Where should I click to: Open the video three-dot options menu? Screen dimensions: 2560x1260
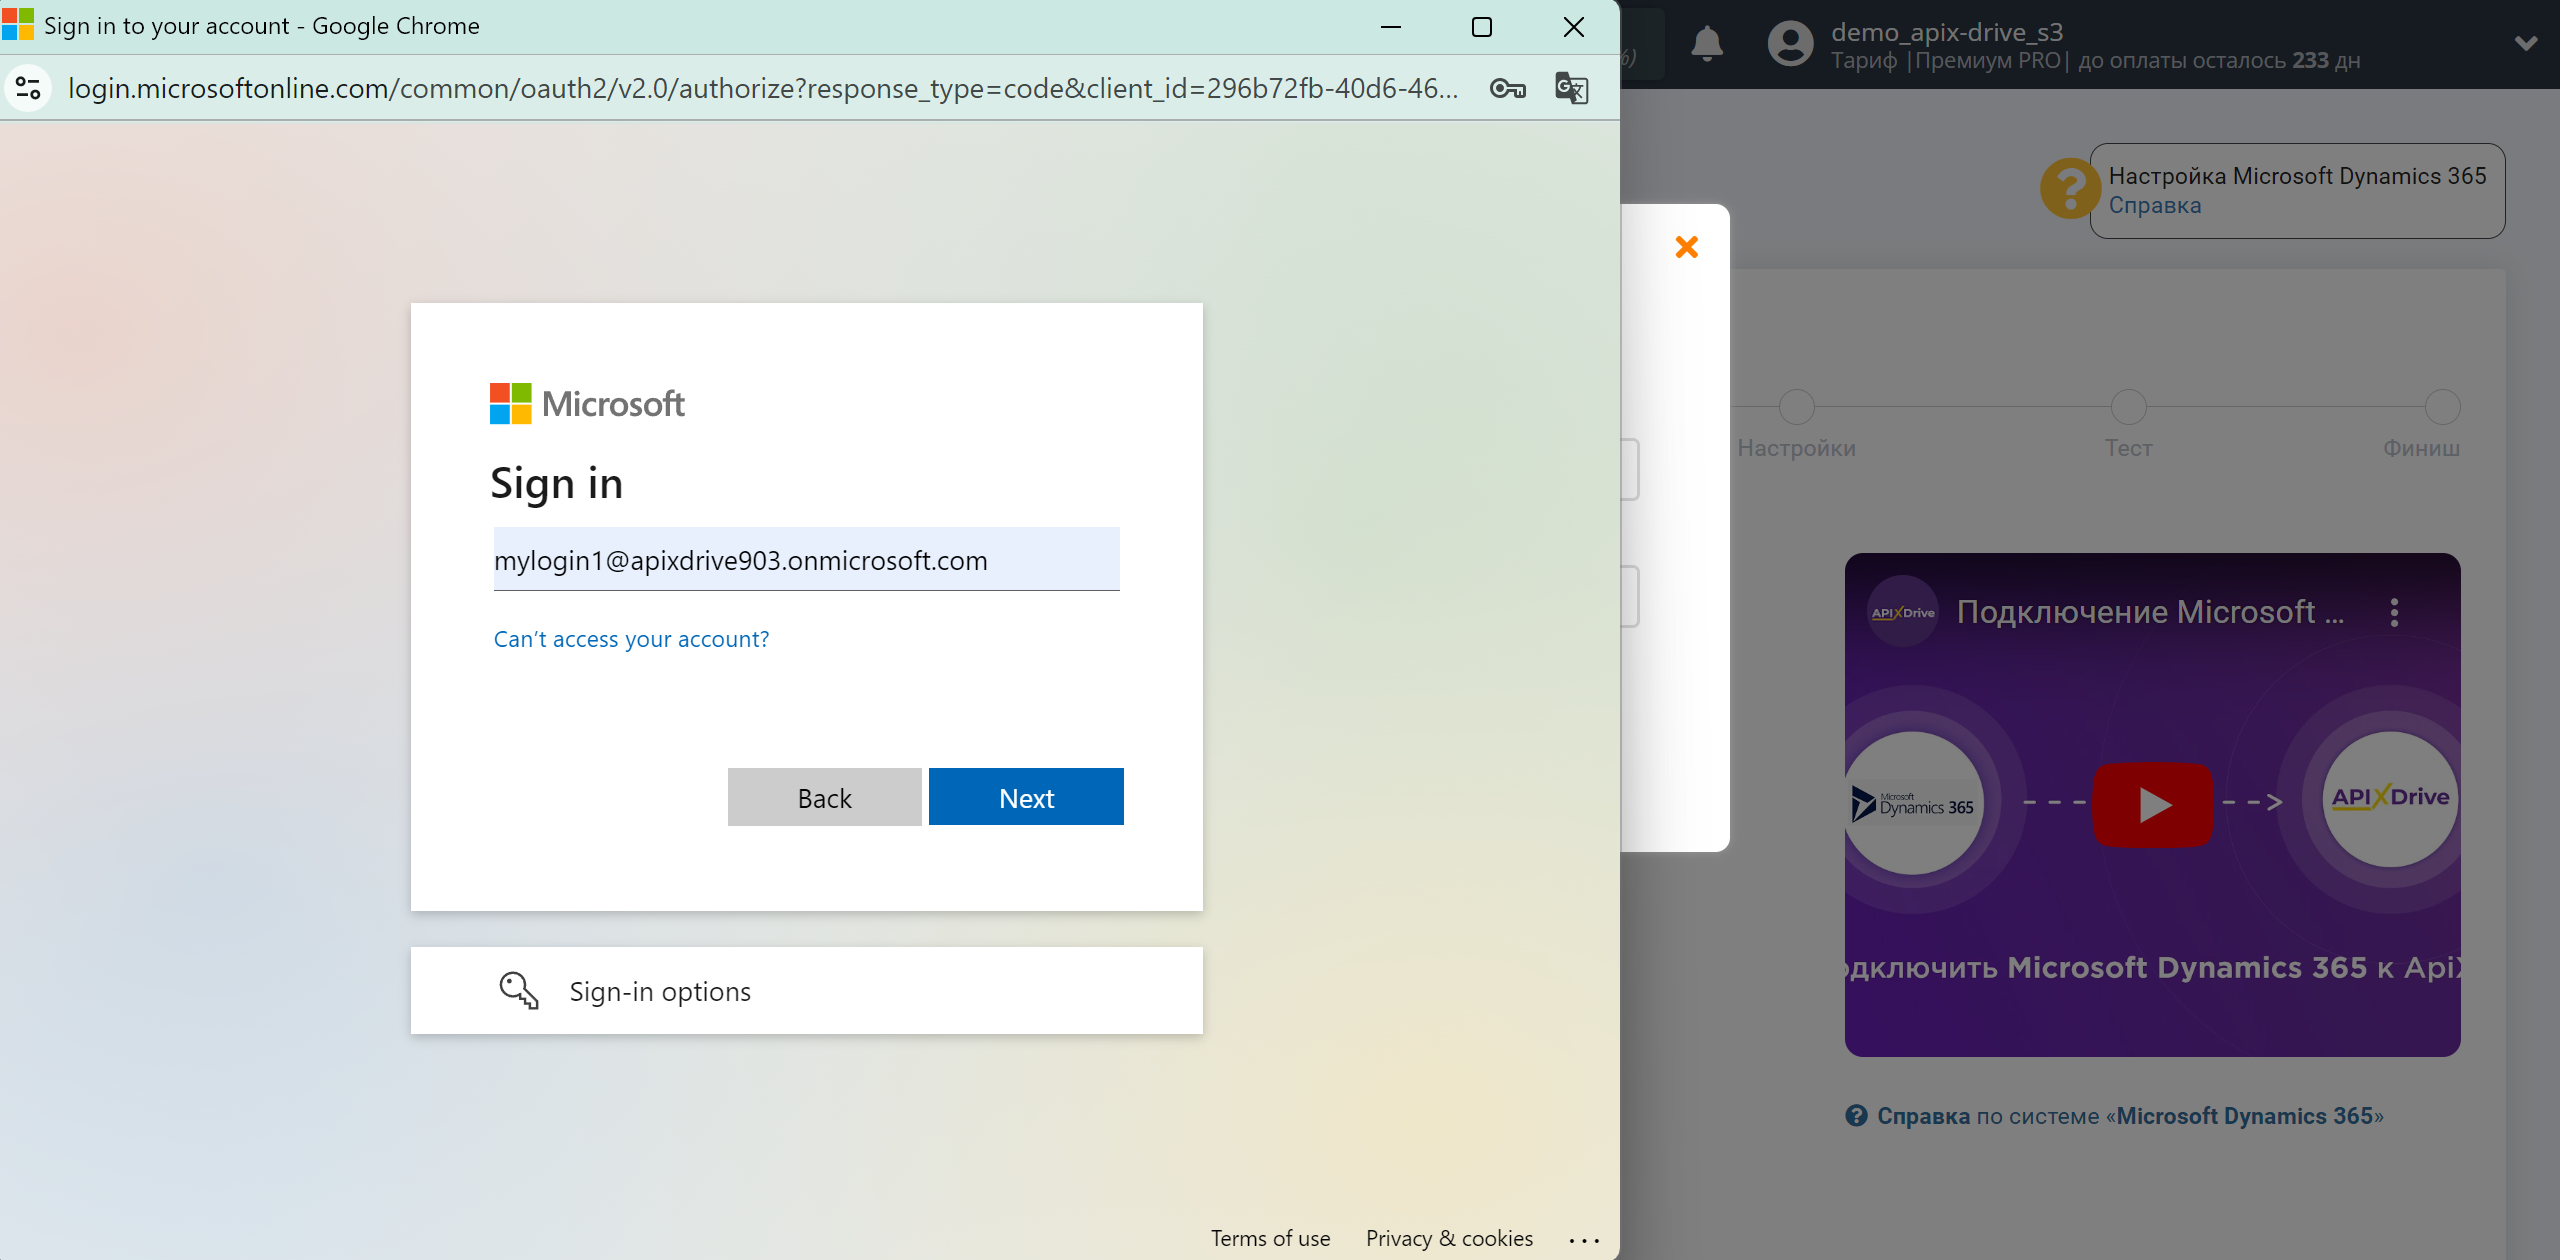click(x=2394, y=612)
